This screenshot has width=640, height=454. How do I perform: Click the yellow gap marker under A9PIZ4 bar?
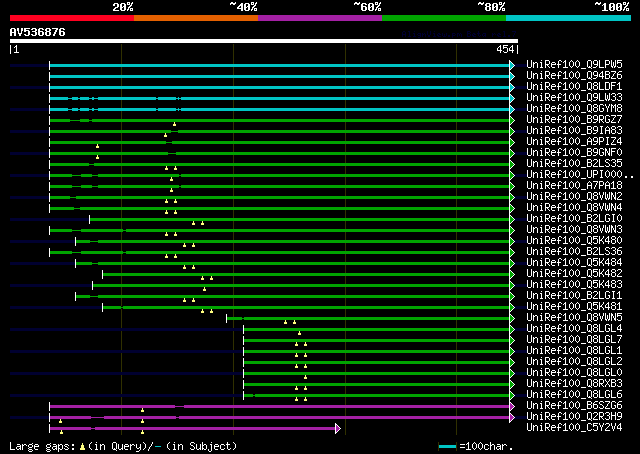[98, 146]
